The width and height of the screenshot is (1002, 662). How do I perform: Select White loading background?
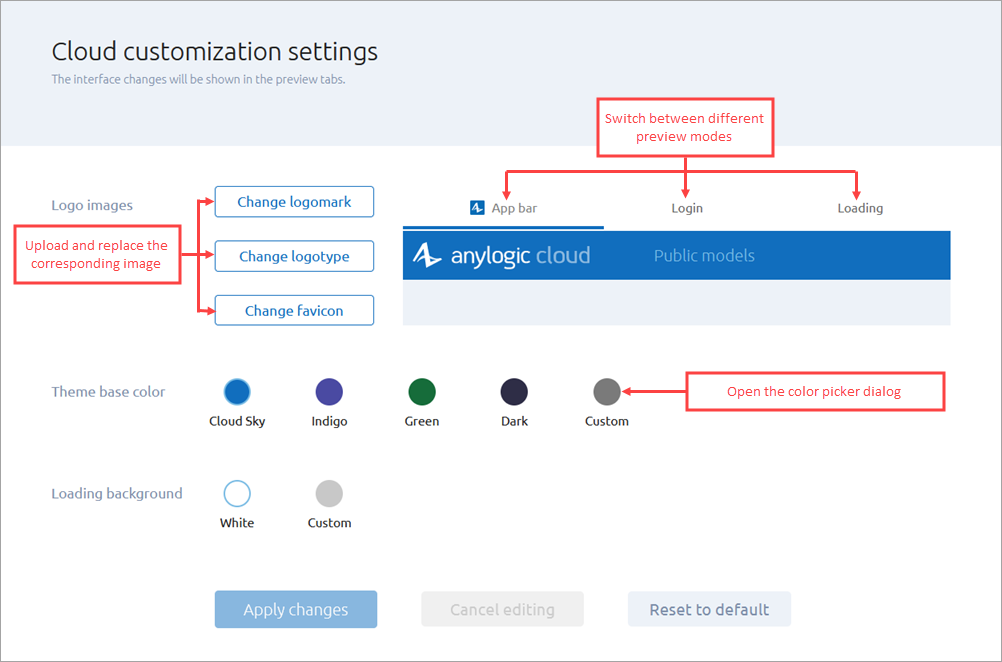[237, 493]
